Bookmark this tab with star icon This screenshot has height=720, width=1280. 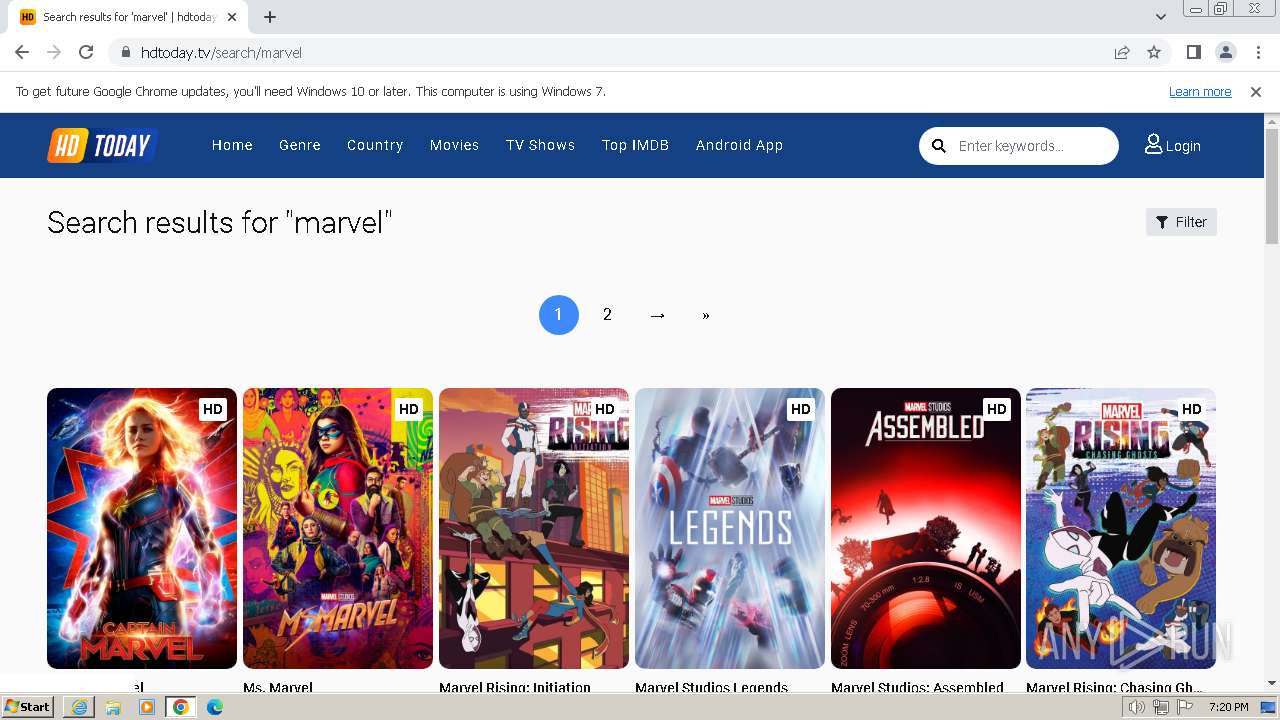[x=1154, y=52]
